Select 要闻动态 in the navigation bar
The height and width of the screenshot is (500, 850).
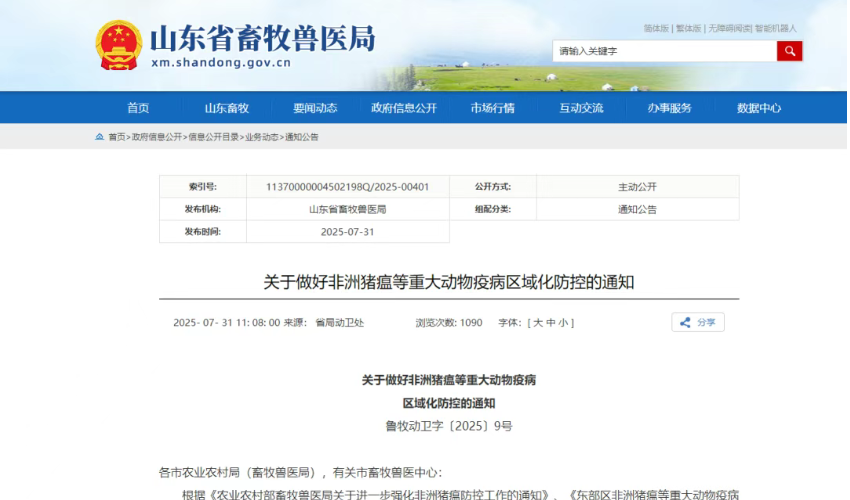pyautogui.click(x=315, y=108)
